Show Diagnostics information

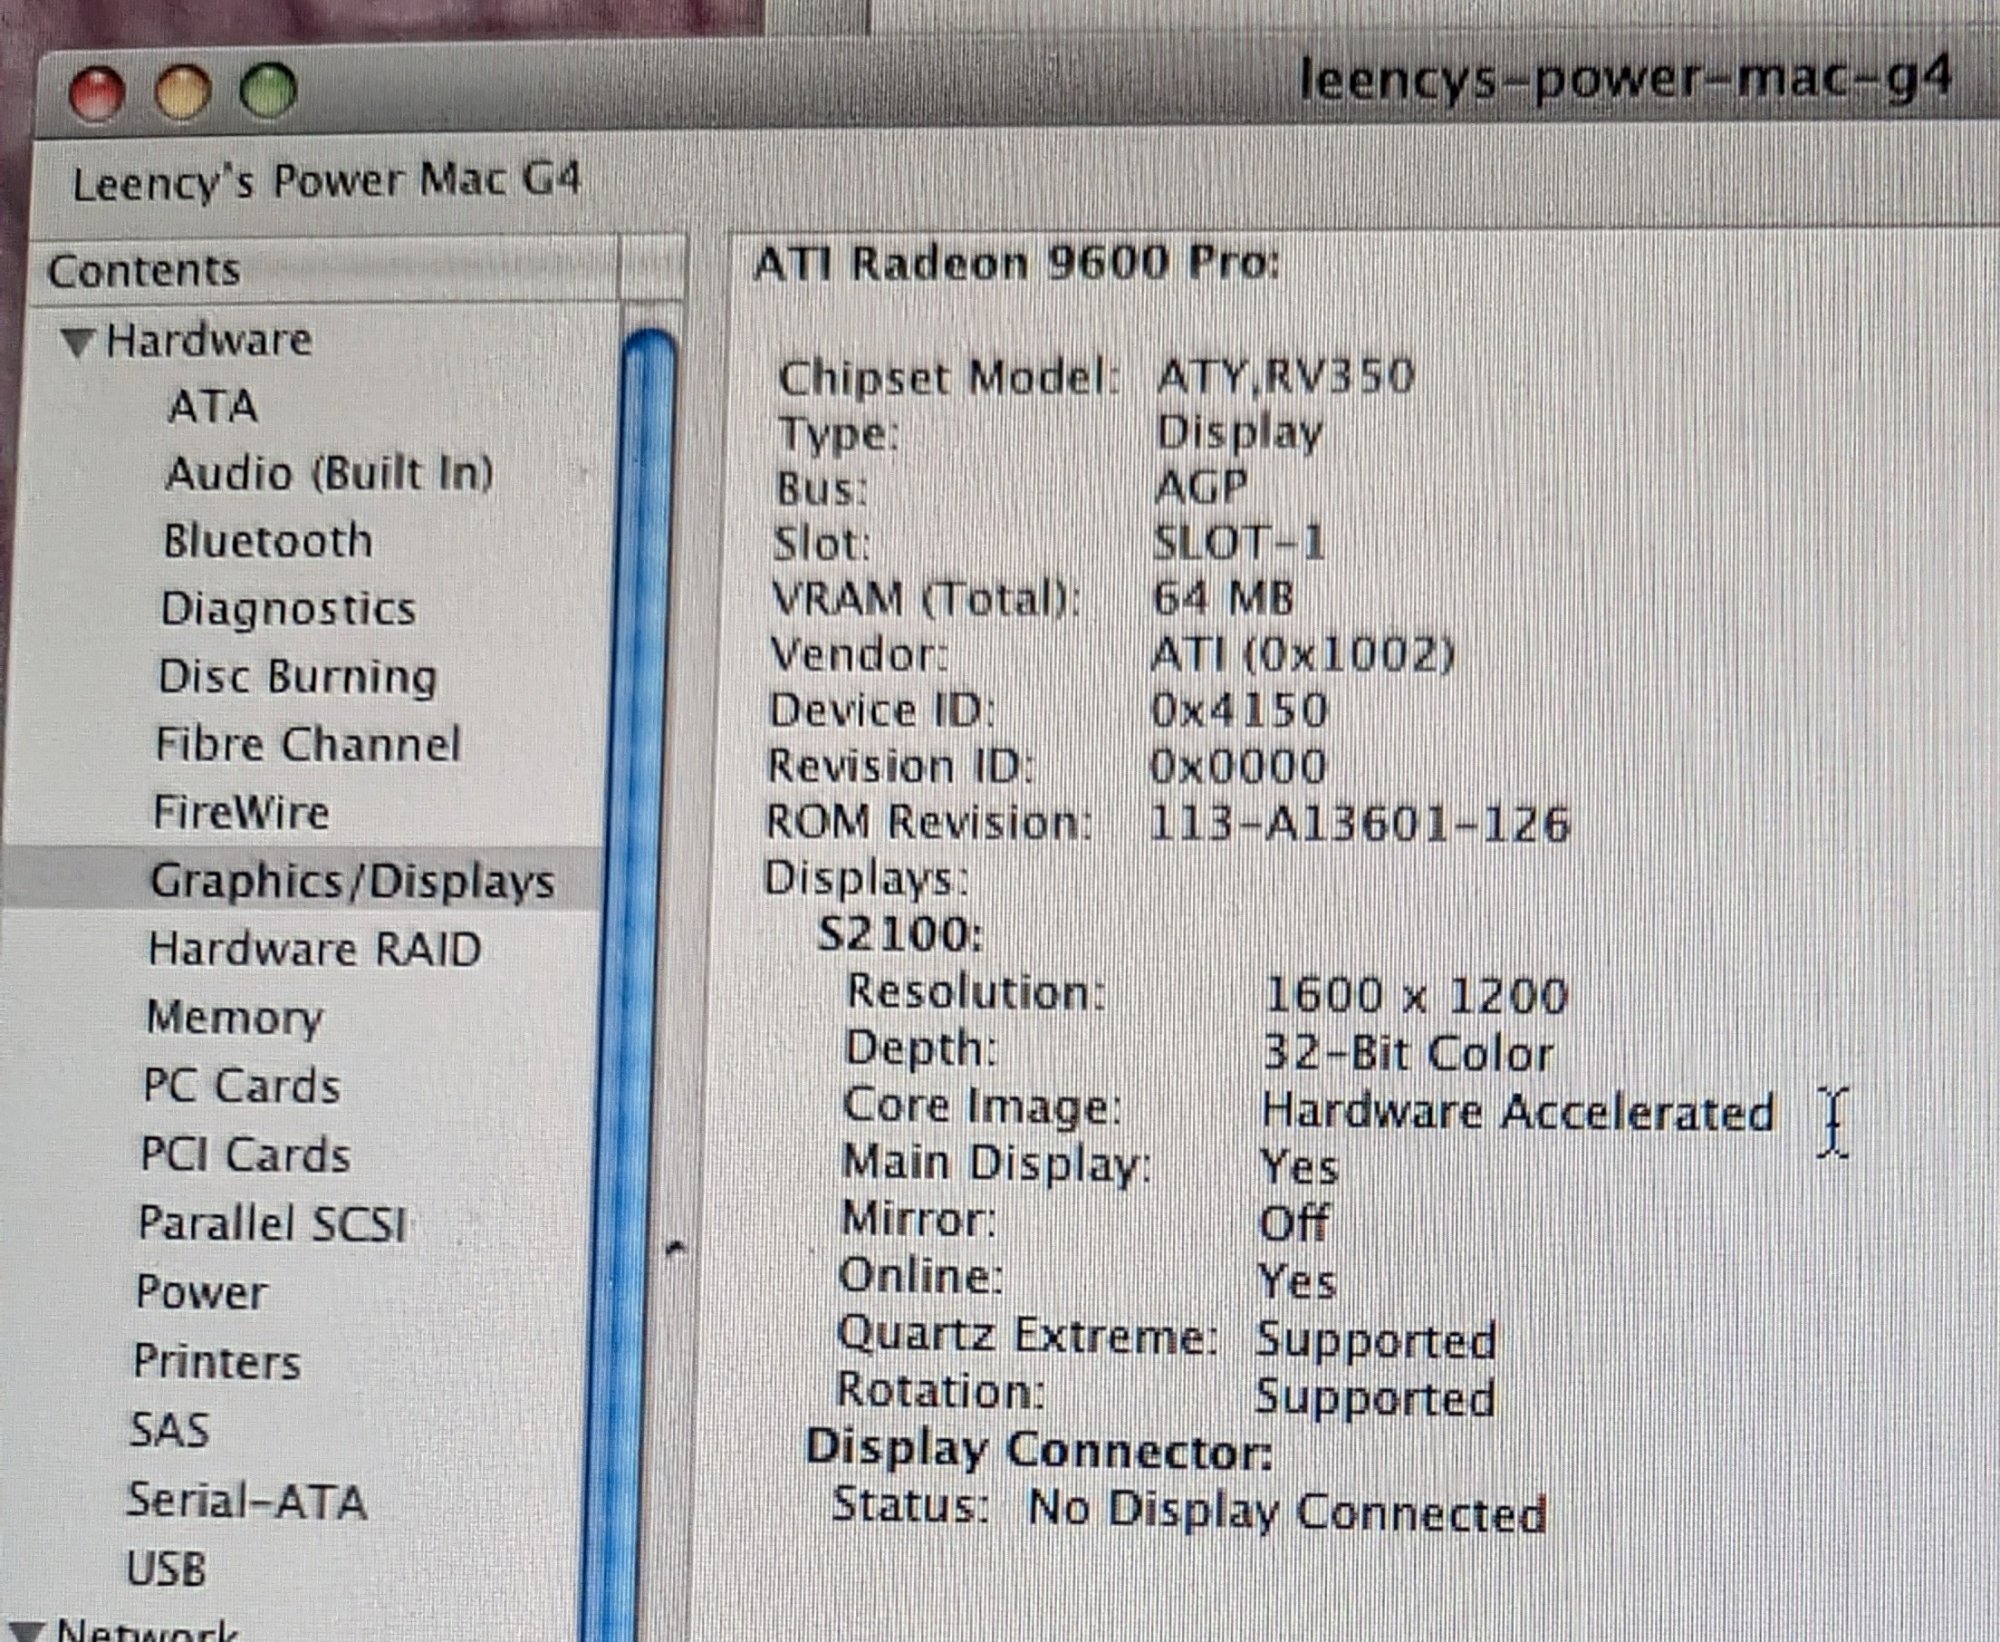pyautogui.click(x=288, y=609)
